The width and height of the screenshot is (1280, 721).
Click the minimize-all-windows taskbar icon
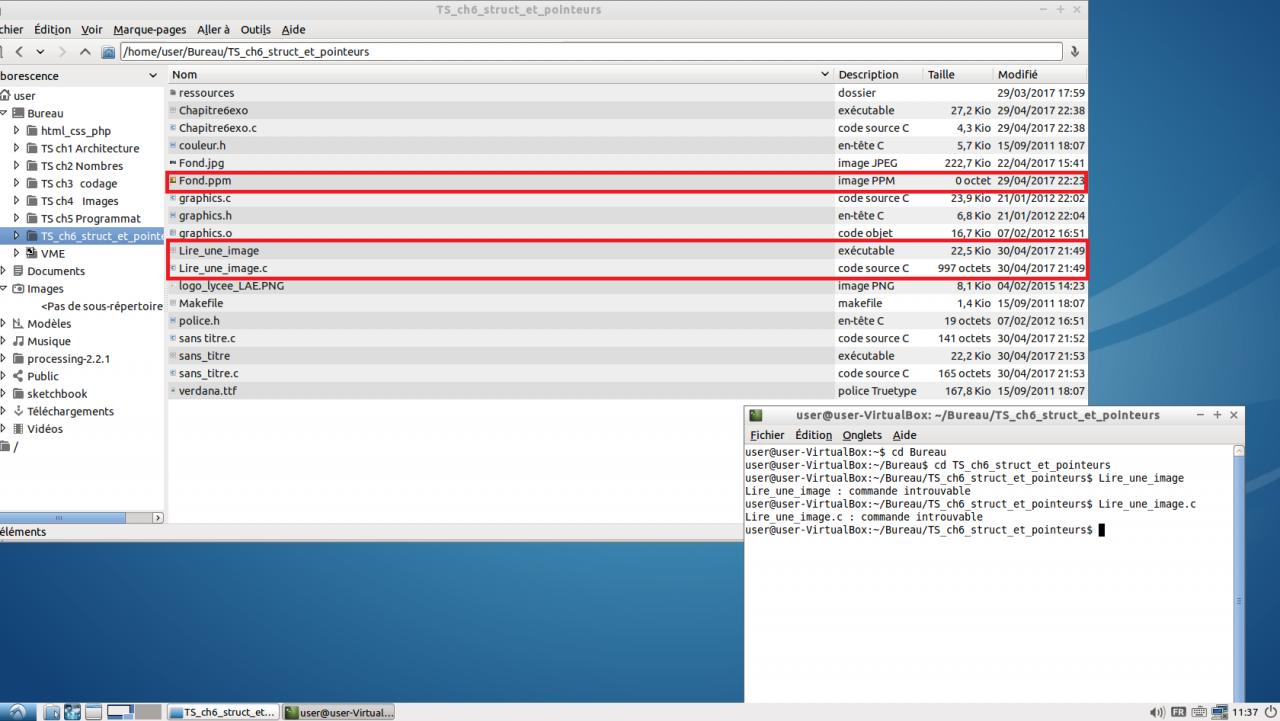coord(93,712)
